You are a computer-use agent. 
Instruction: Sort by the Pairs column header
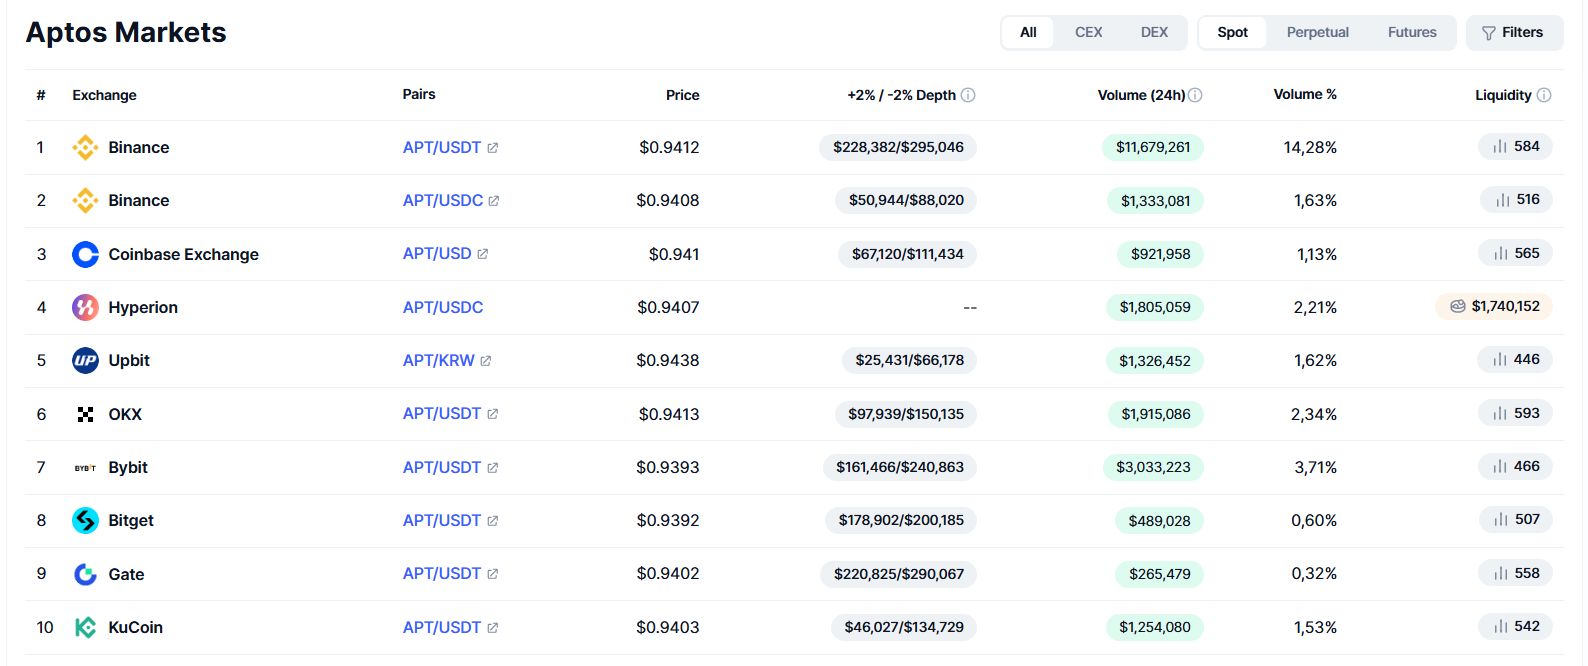click(419, 94)
